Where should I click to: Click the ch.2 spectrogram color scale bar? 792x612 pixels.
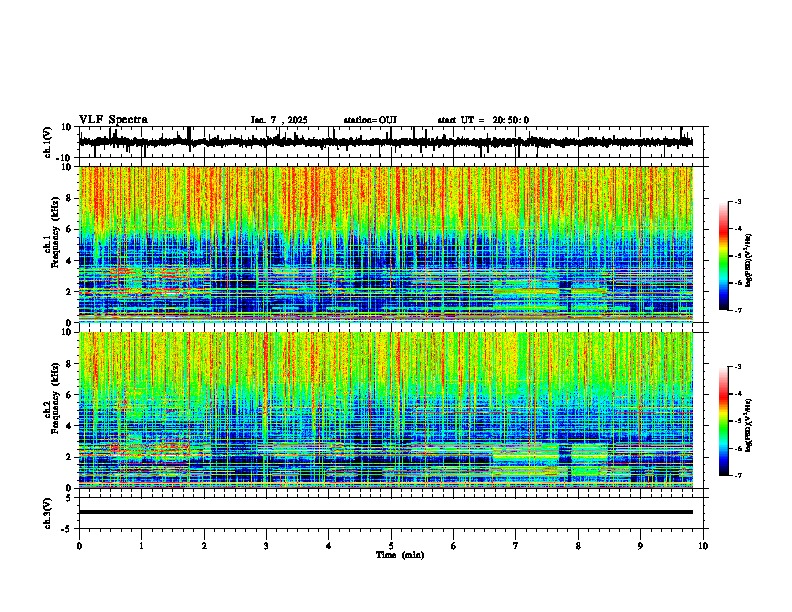coord(724,421)
